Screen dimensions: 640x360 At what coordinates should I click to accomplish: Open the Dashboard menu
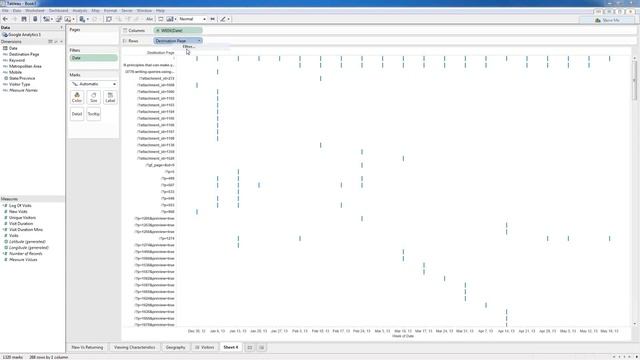(x=58, y=11)
